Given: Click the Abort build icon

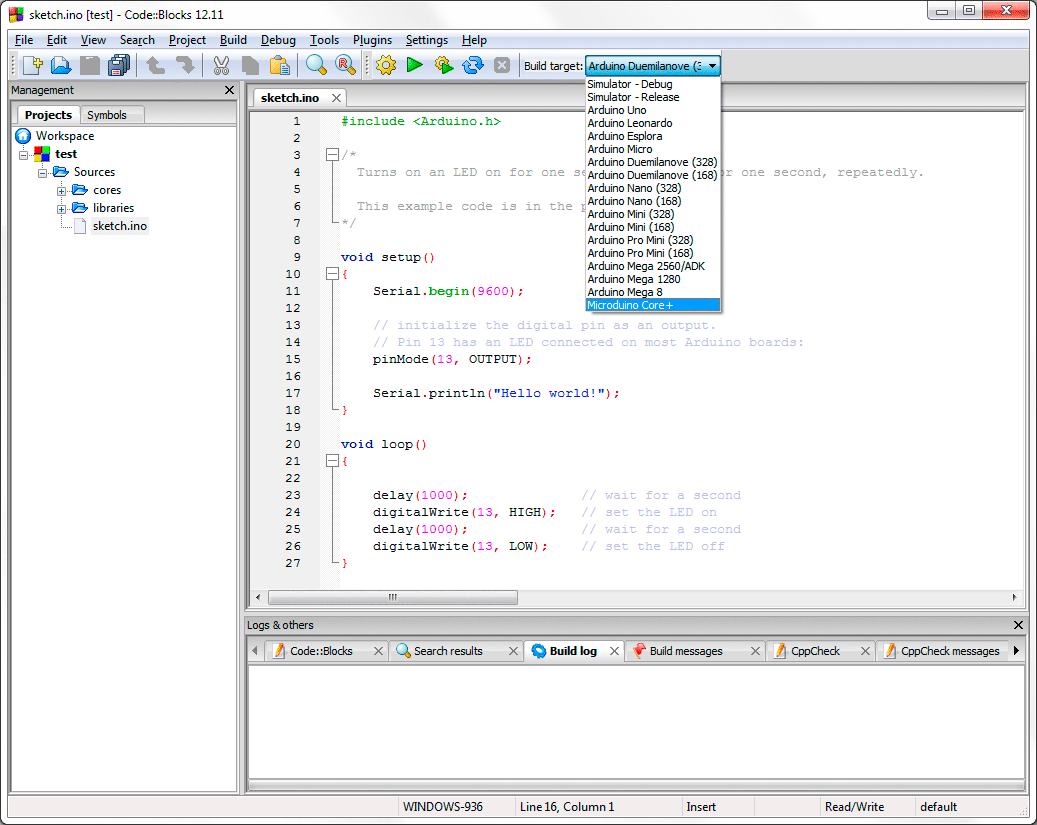Looking at the screenshot, I should pos(502,65).
